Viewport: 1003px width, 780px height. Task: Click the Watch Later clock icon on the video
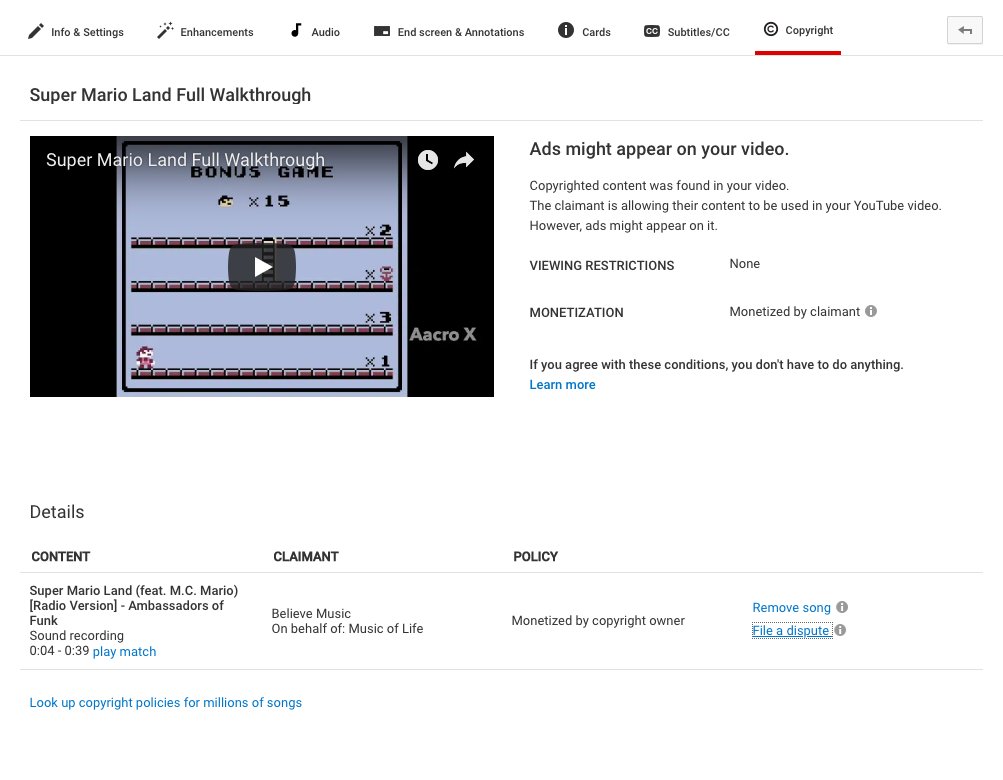pyautogui.click(x=428, y=160)
